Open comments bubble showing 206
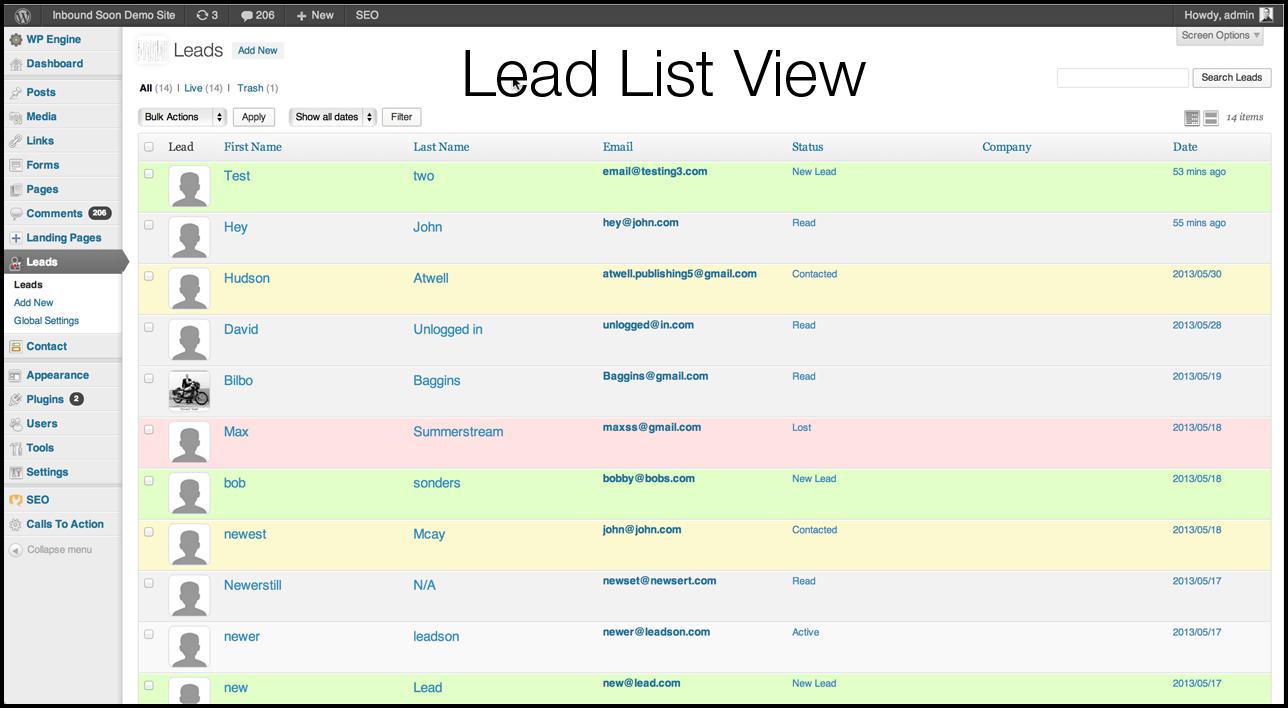This screenshot has width=1288, height=708. pos(258,15)
